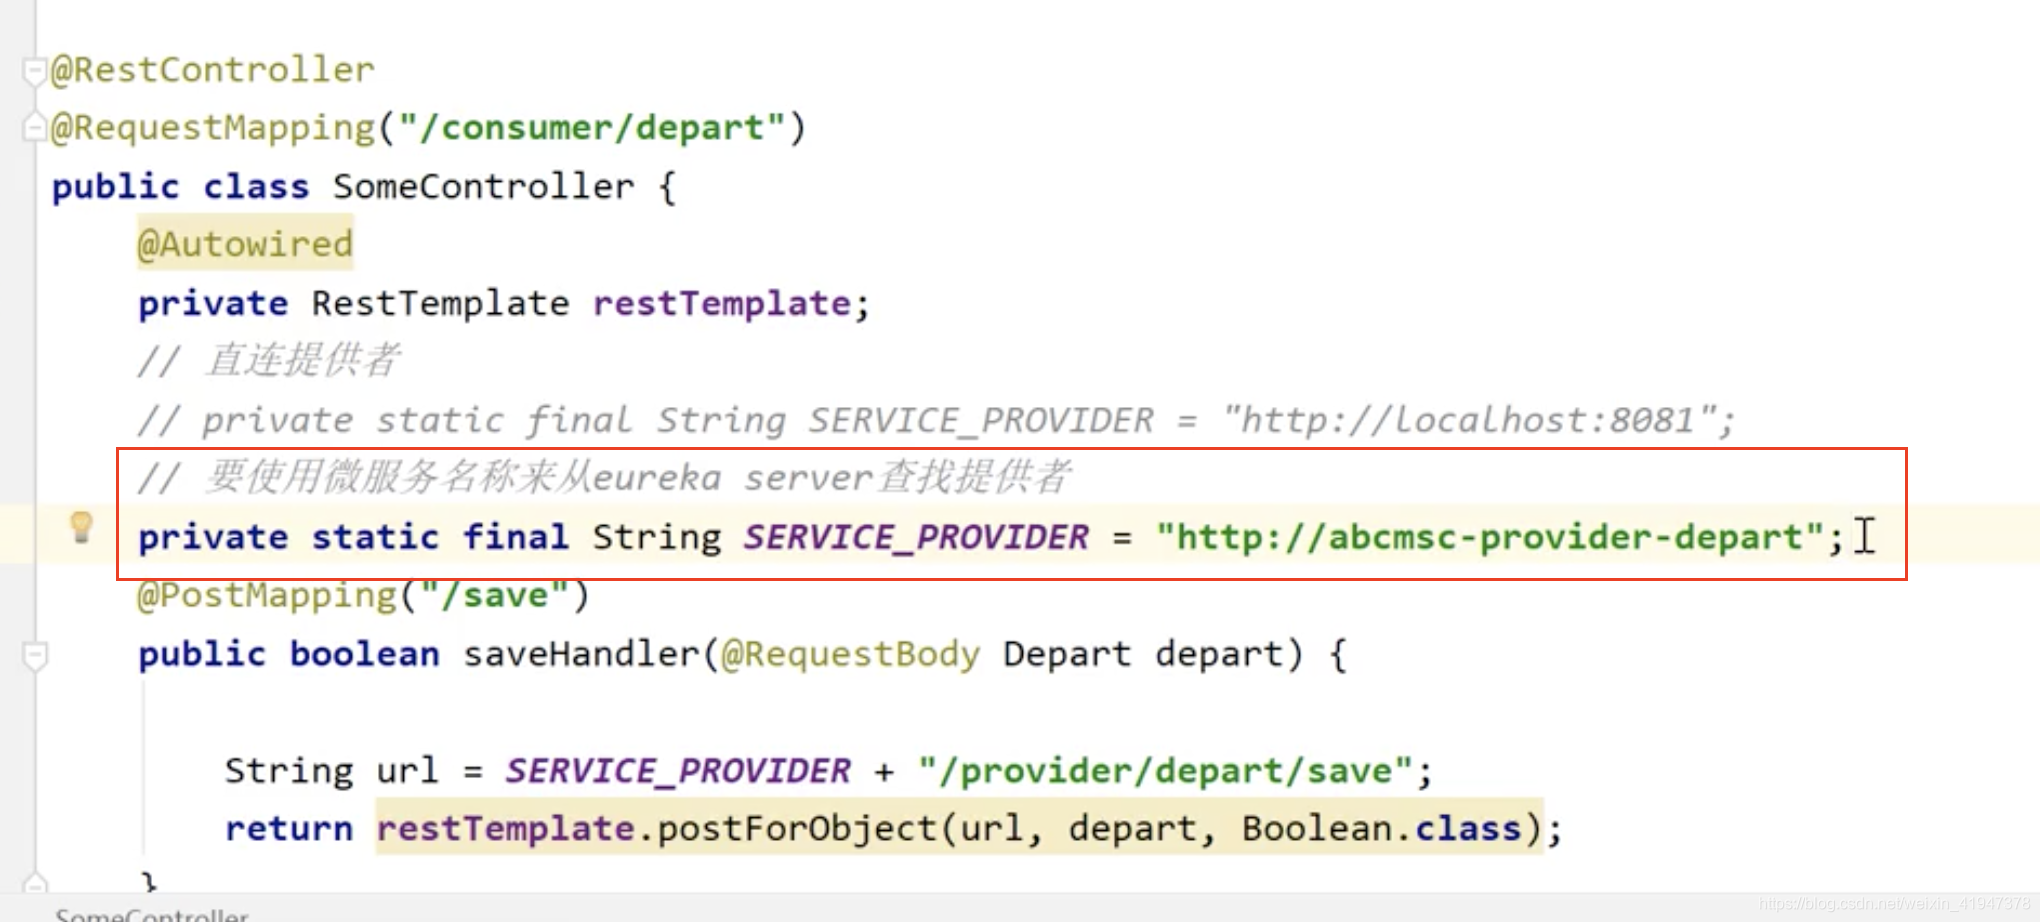Click the postForObject method call

(x=797, y=829)
